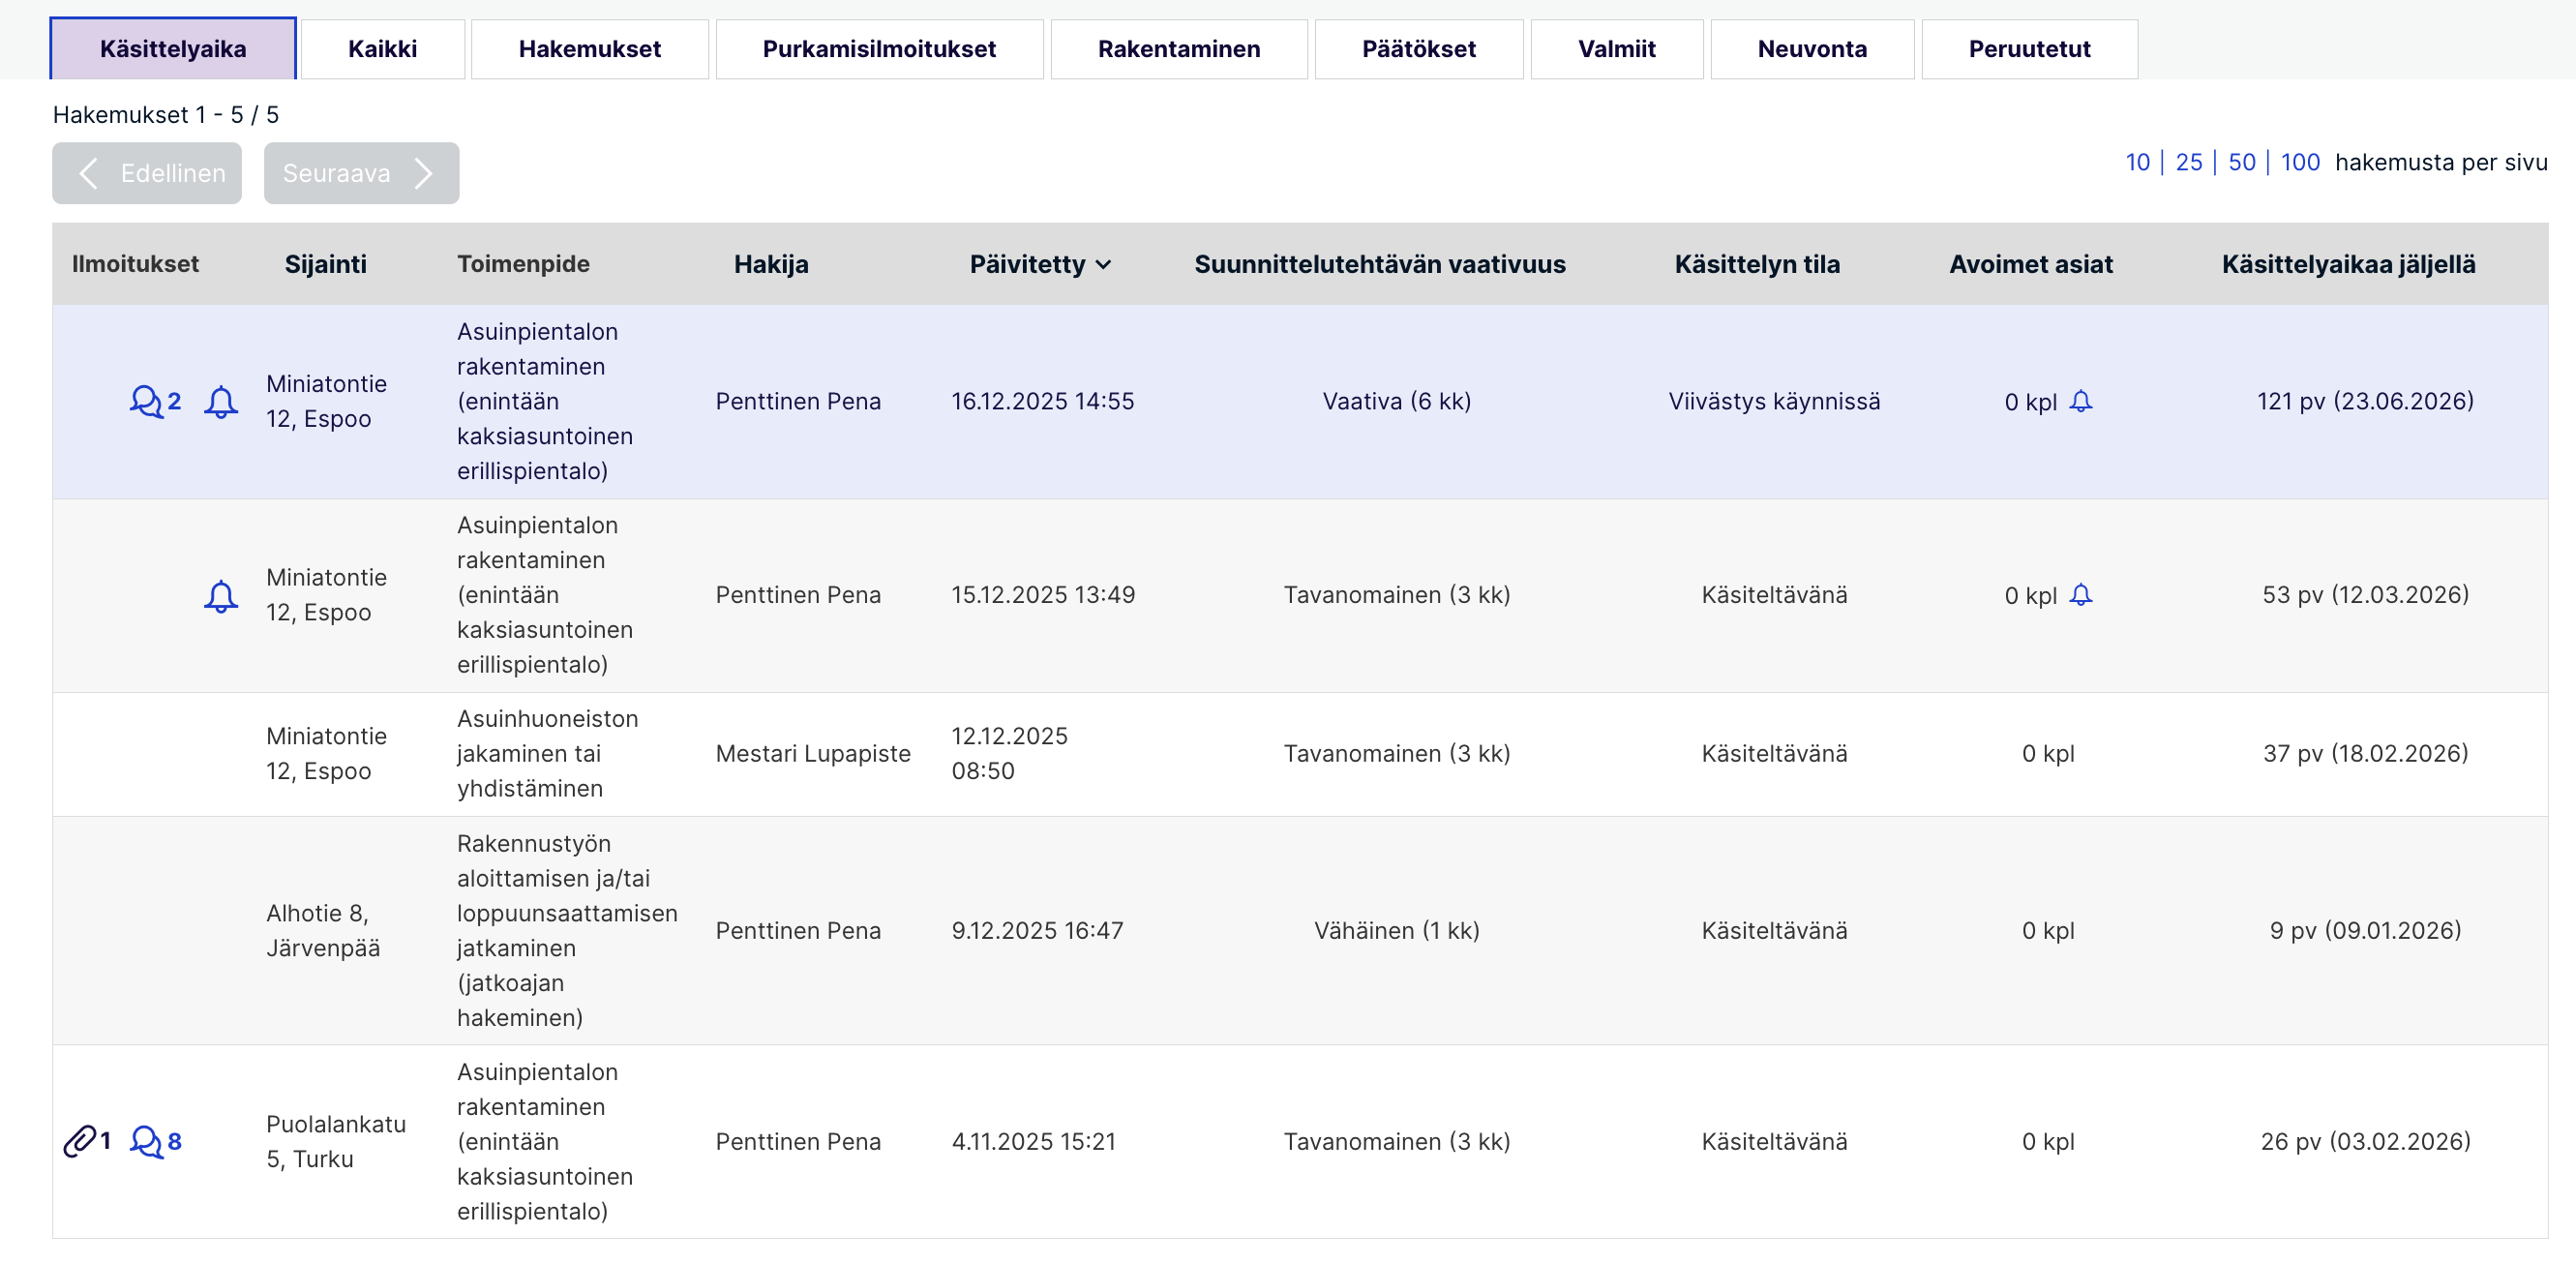This screenshot has width=2576, height=1264.
Task: Click bell icon in second row notifications
Action: click(x=221, y=596)
